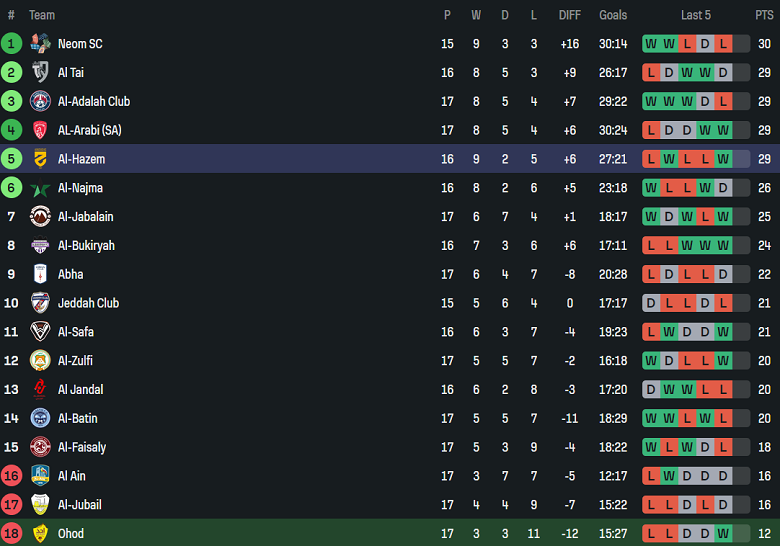Click the Al-Faisaly round badge

click(x=40, y=447)
